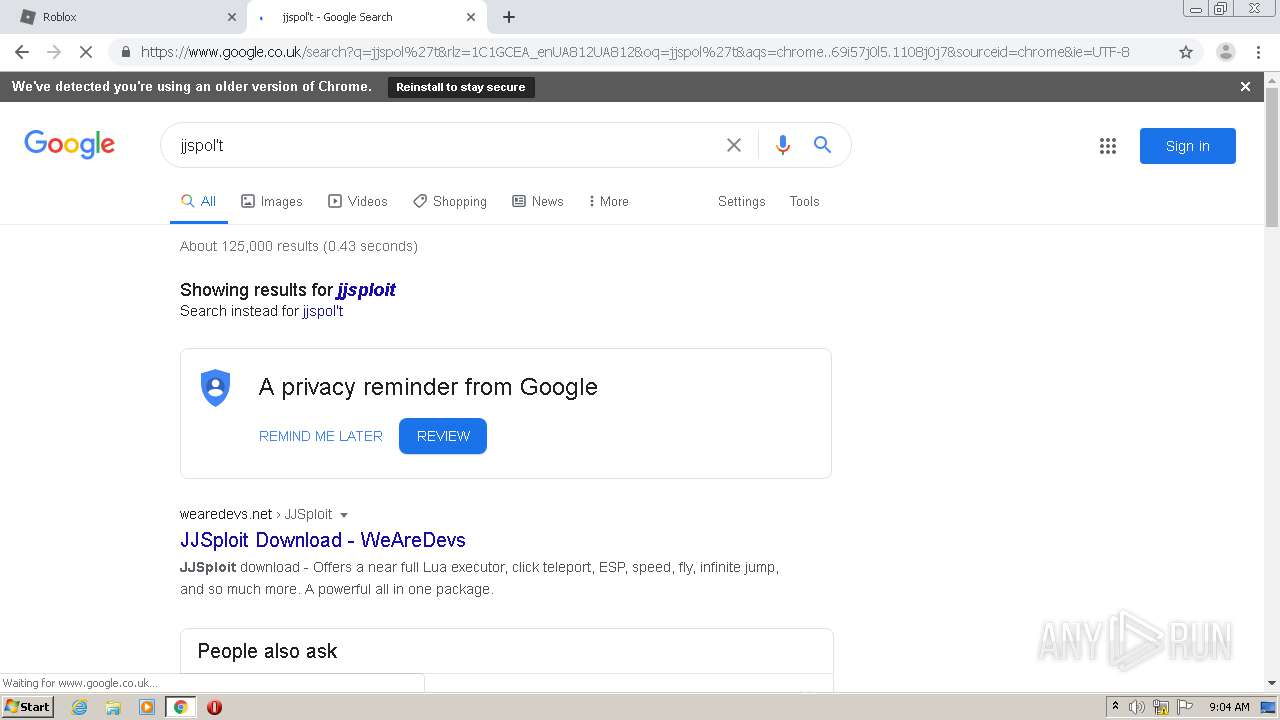Open a new tab with plus button

(509, 17)
